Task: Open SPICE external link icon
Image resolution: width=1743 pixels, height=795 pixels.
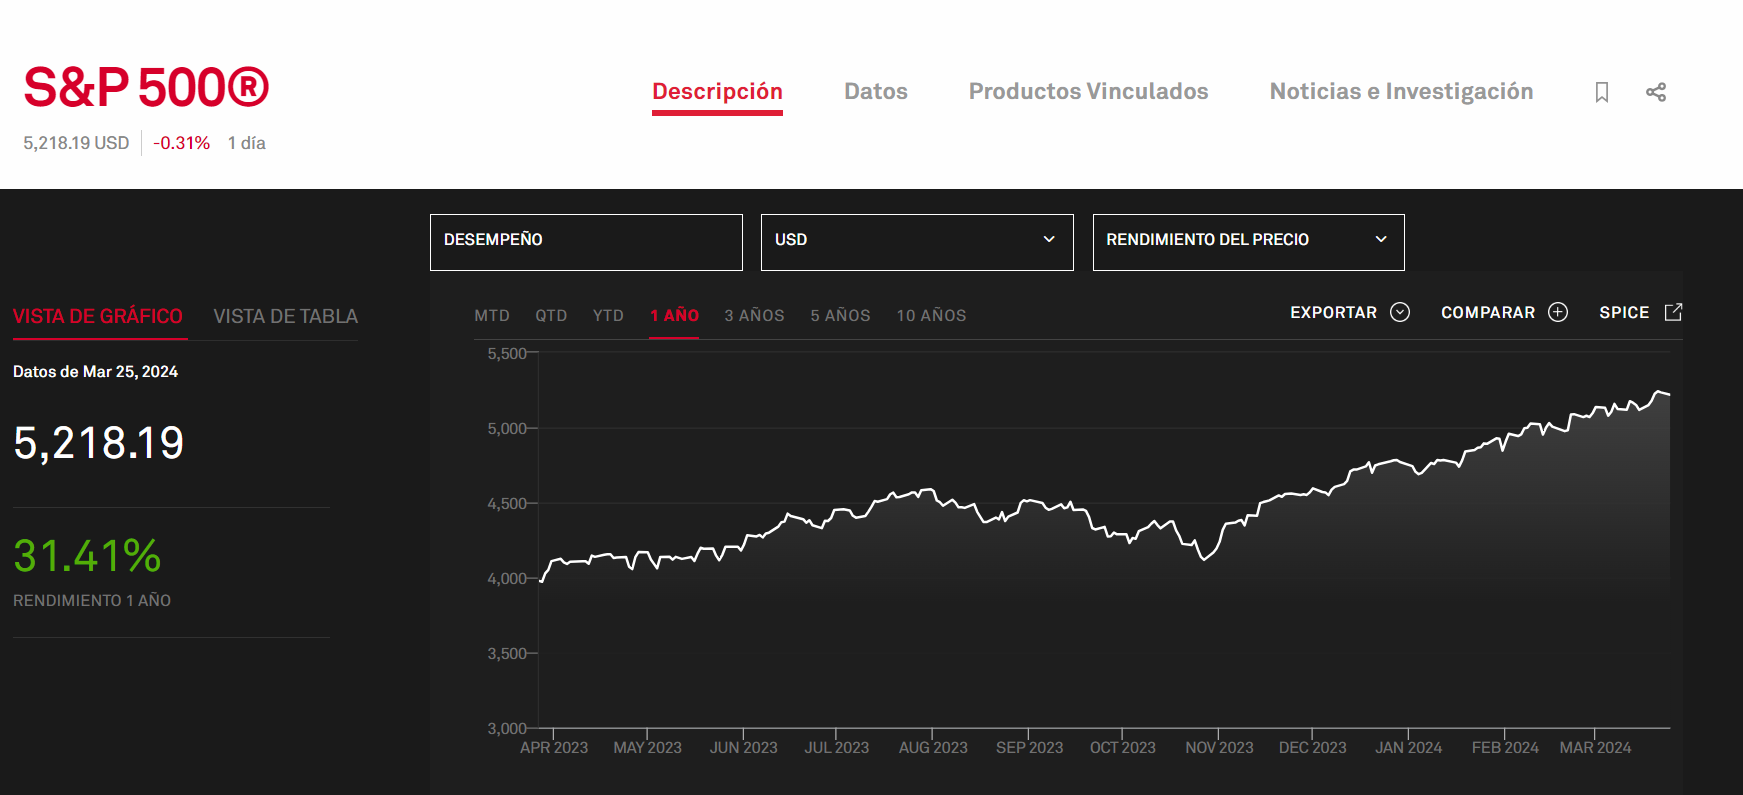Action: click(1673, 312)
